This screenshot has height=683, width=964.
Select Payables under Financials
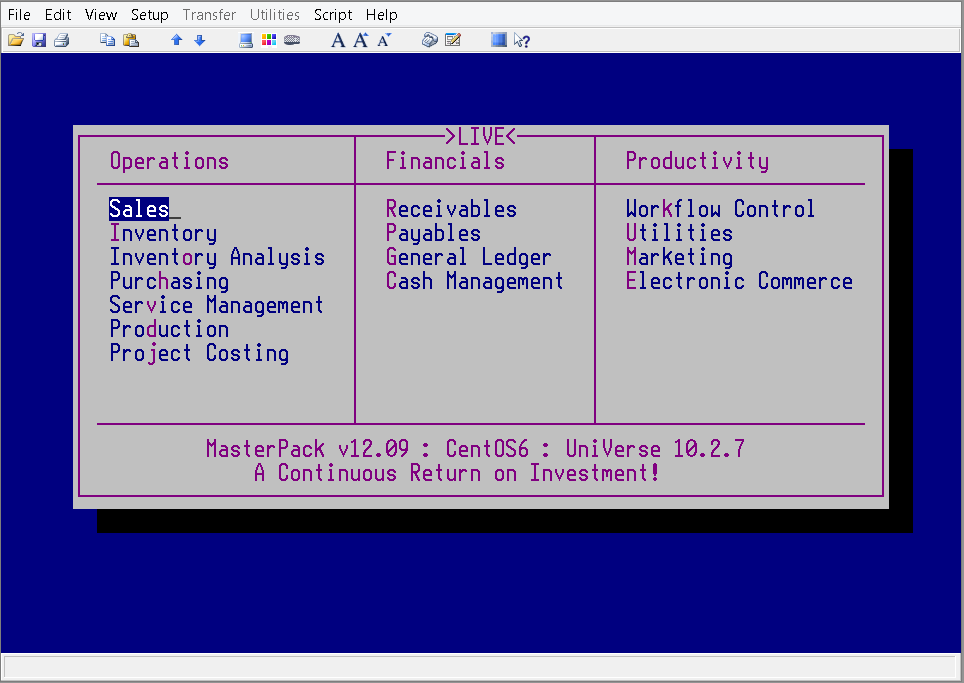433,233
